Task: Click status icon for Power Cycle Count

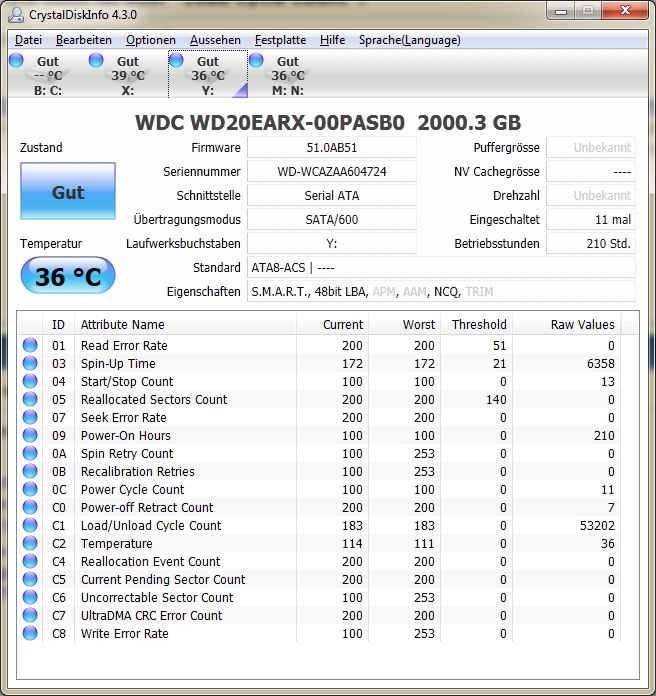Action: click(x=30, y=489)
